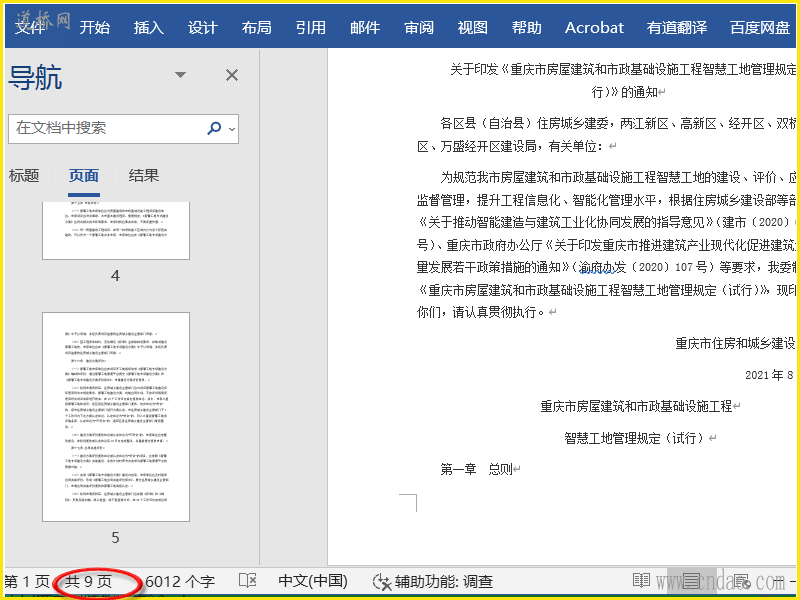This screenshot has width=800, height=600.
Task: Click the text 智慧工地管理规定（试行）
Action: [x=635, y=438]
